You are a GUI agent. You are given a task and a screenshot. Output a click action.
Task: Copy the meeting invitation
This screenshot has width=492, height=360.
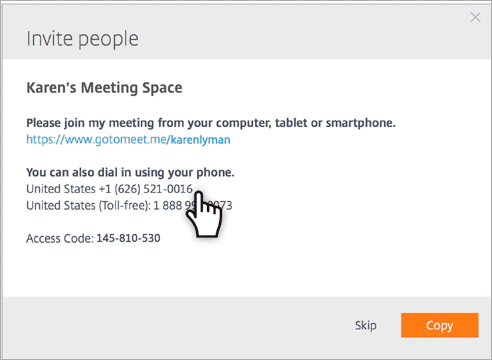pos(440,325)
